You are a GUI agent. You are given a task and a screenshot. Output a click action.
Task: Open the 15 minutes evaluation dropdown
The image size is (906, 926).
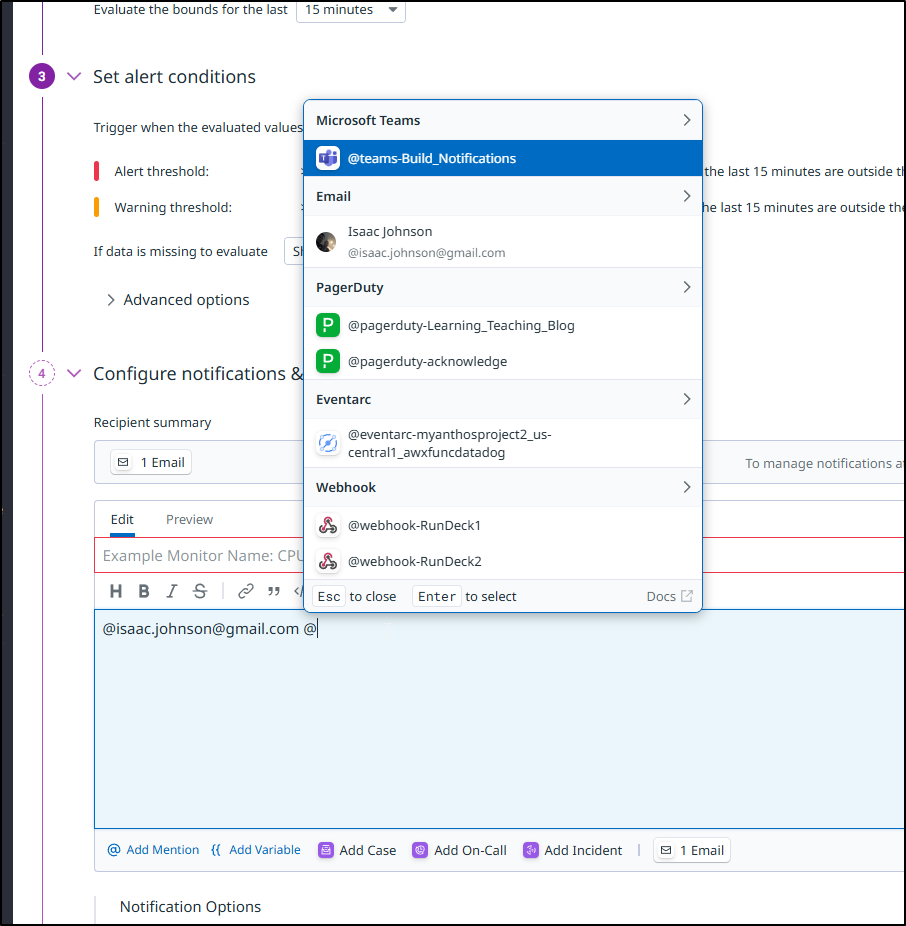351,10
